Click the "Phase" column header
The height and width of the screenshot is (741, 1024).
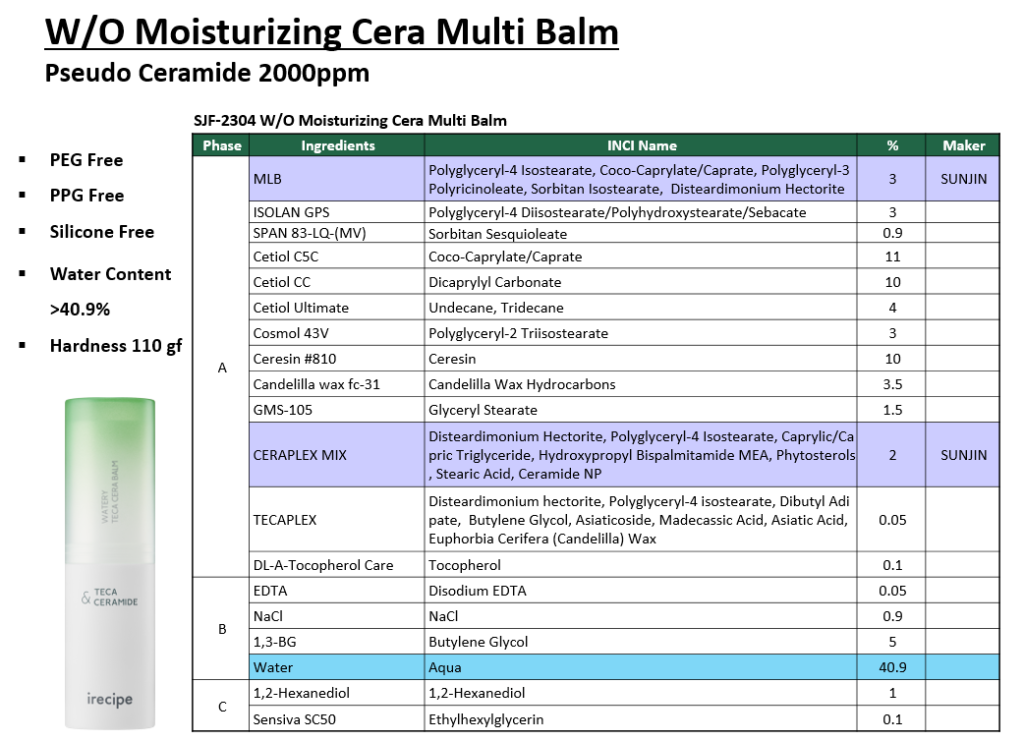coord(221,145)
